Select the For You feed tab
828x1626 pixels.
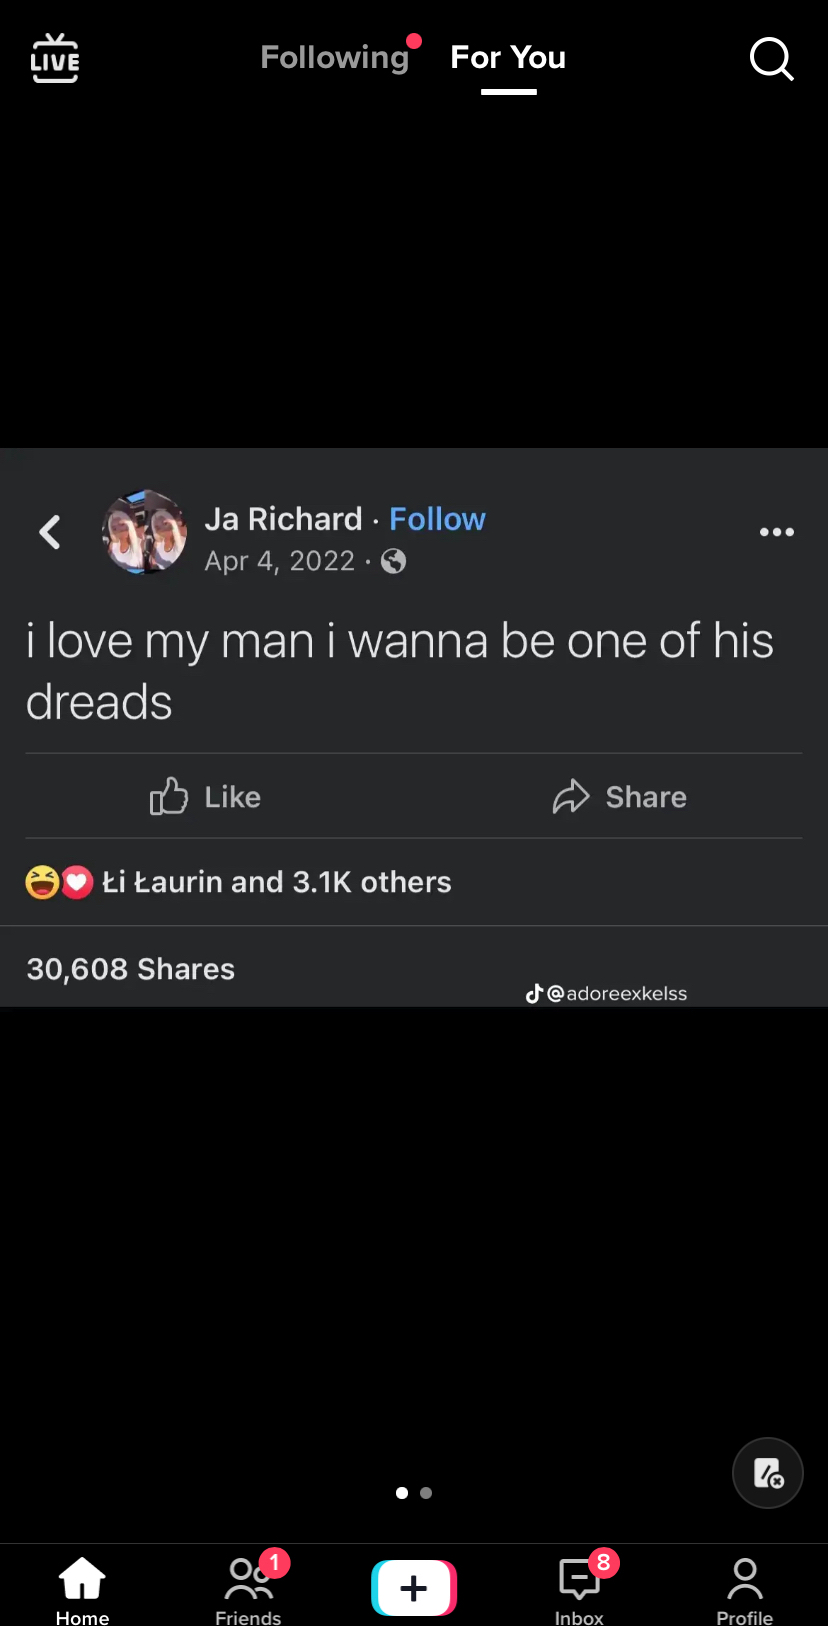tap(508, 58)
